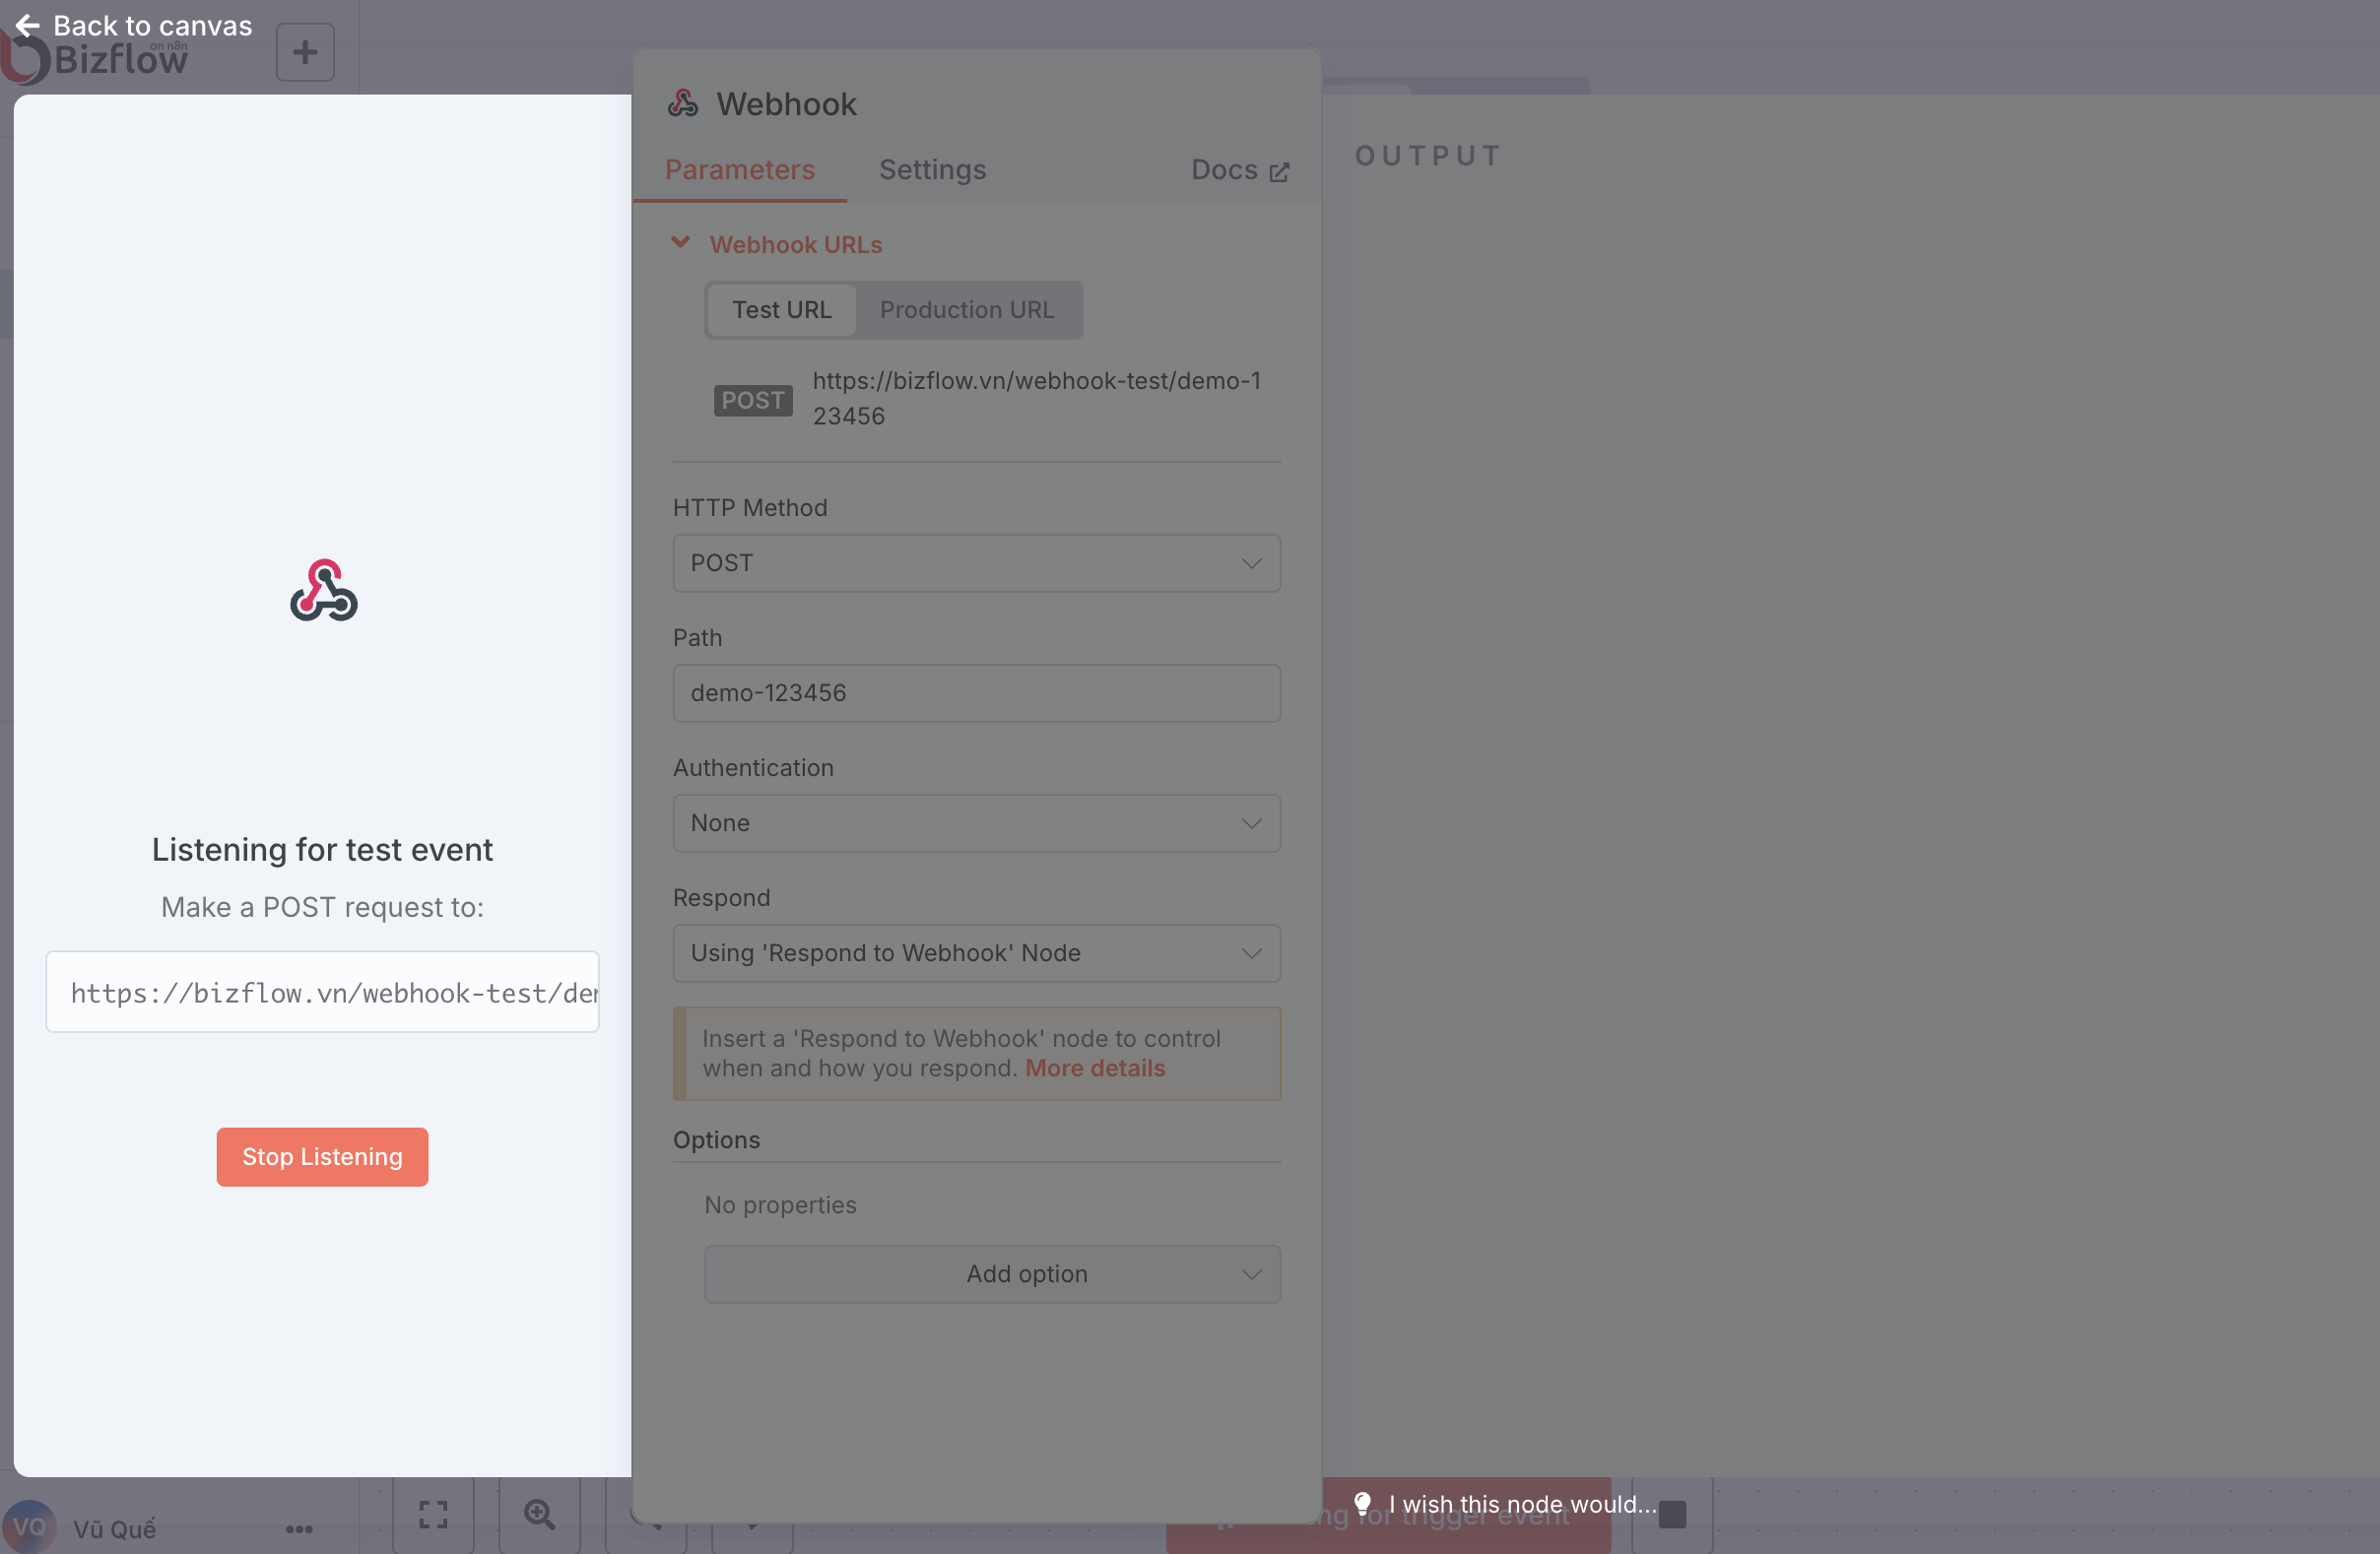Open the Authentication dropdown
The height and width of the screenshot is (1554, 2380).
coord(976,823)
